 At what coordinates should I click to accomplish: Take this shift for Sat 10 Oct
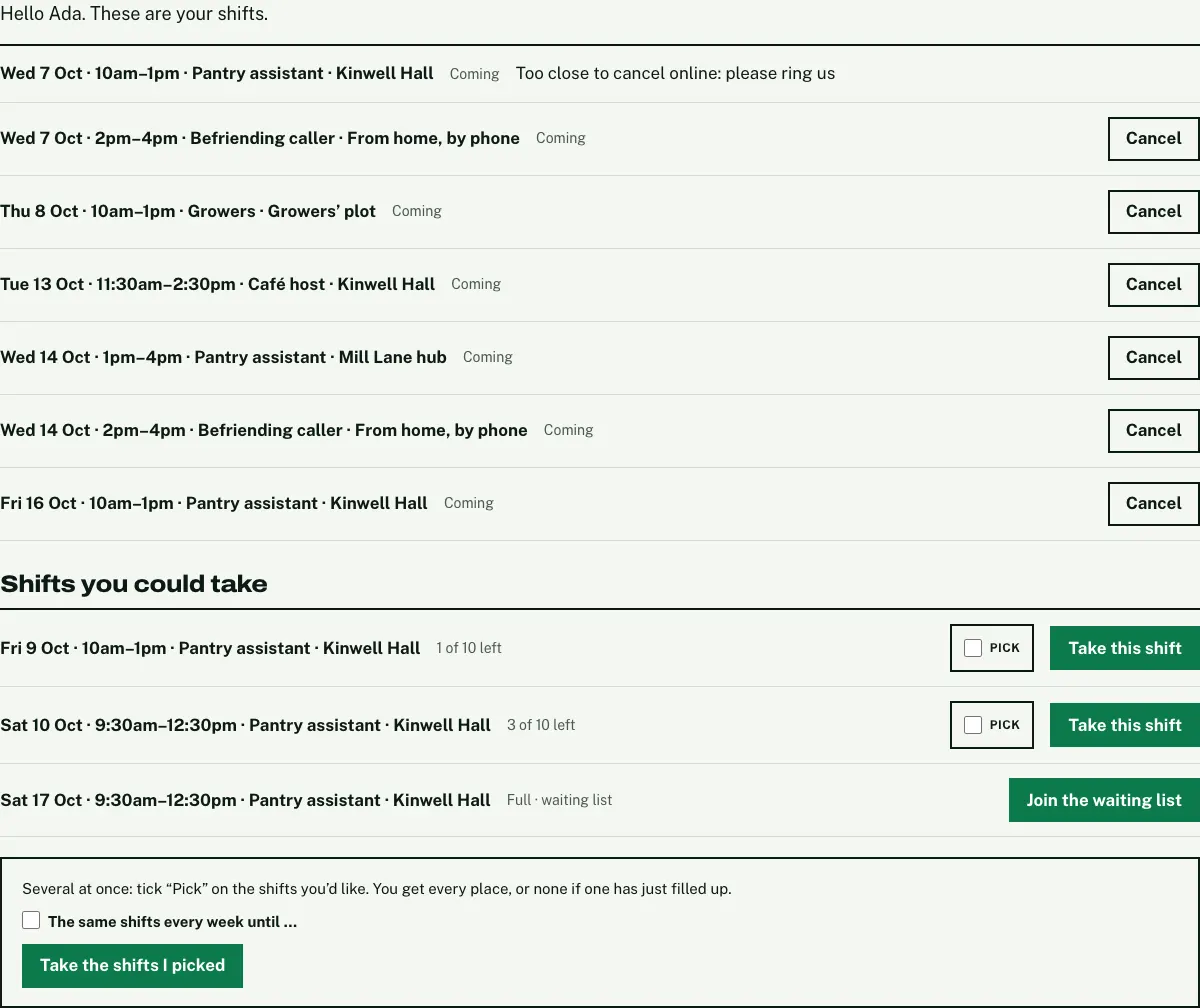(1125, 725)
